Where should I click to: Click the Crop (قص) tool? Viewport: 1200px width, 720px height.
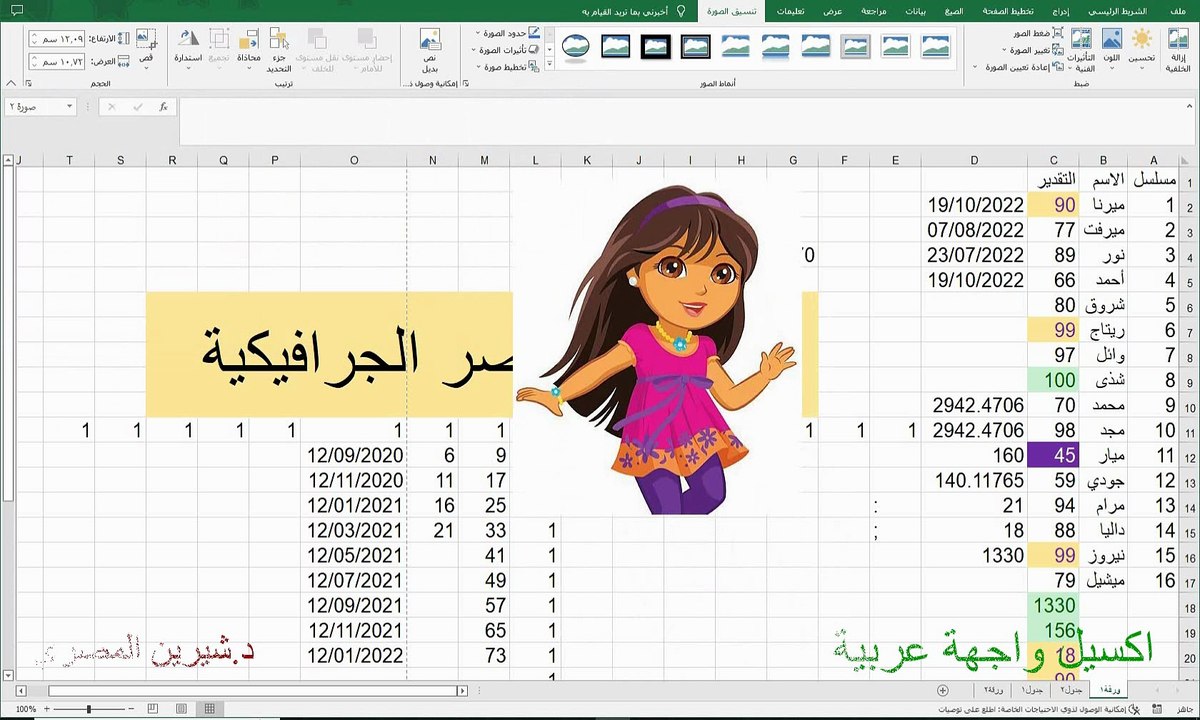tap(146, 39)
